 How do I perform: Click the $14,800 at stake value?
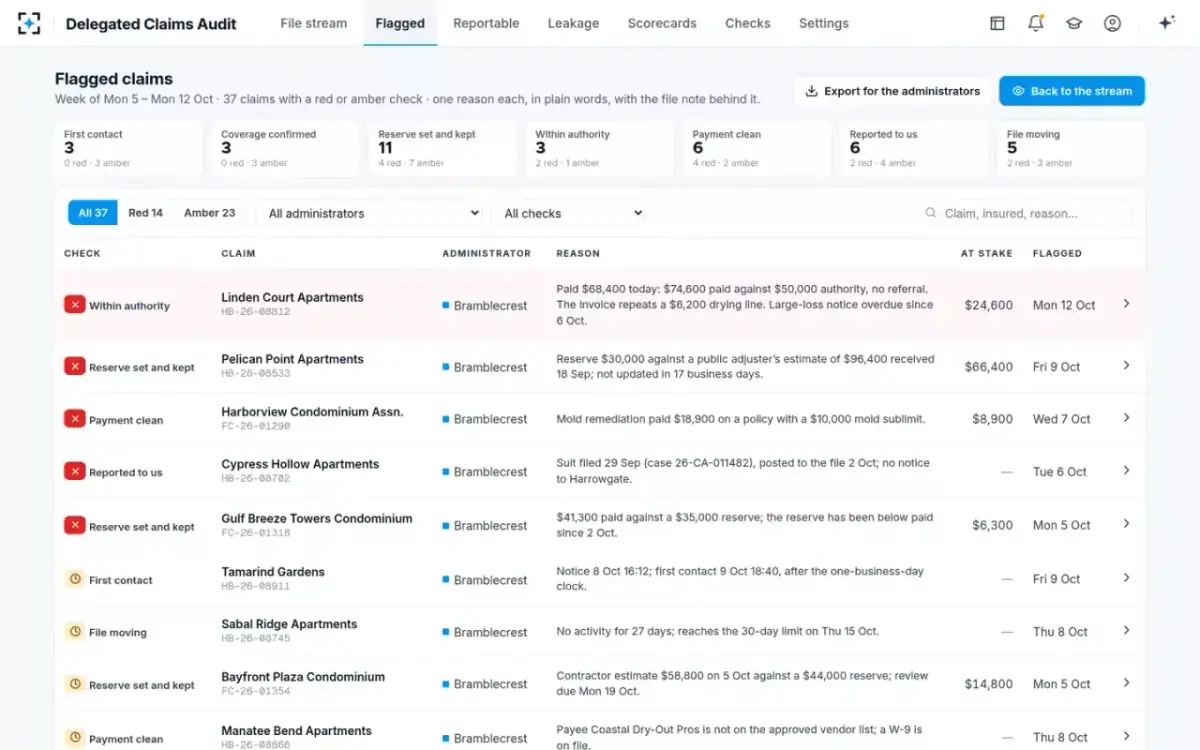pyautogui.click(x=989, y=684)
